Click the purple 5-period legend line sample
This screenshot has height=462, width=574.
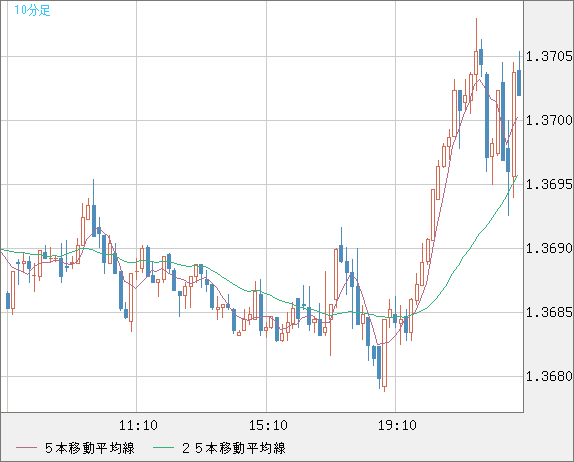[x=26, y=448]
